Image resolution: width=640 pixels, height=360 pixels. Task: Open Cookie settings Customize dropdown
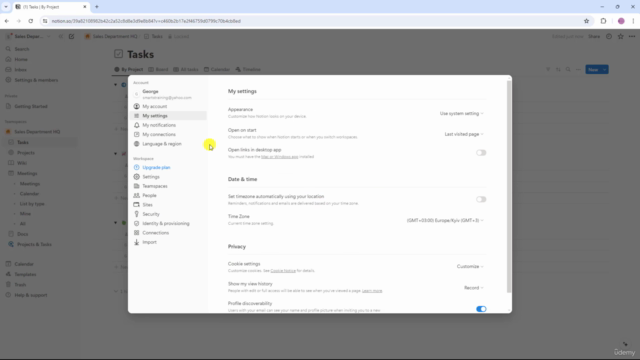point(470,267)
